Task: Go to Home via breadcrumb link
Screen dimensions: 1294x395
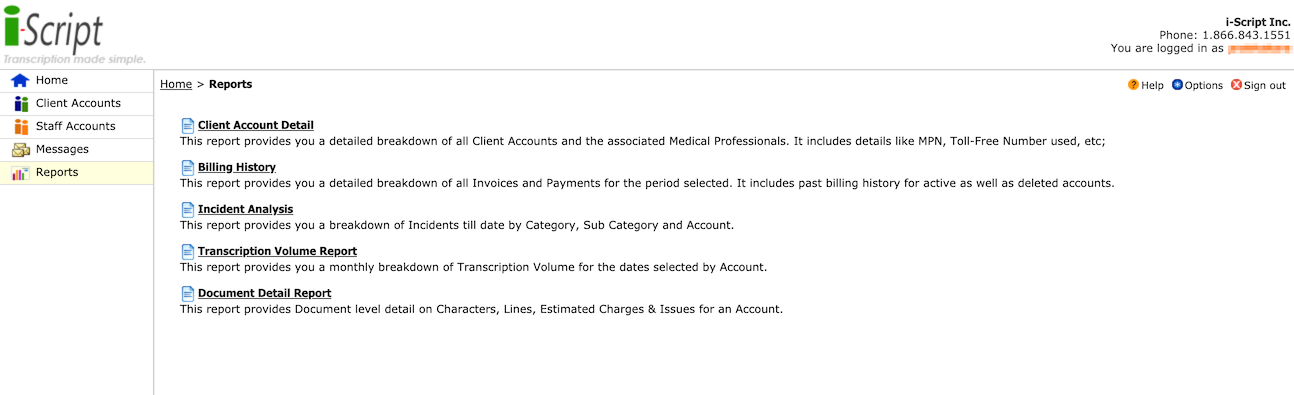Action: [176, 85]
